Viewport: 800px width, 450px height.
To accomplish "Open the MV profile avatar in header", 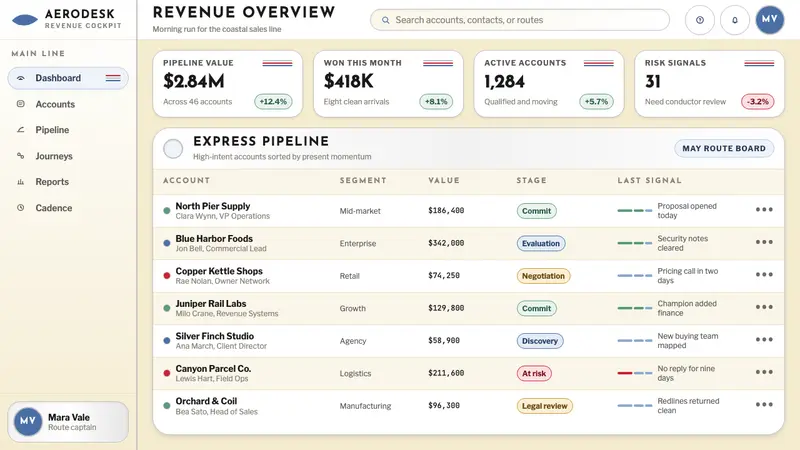I will click(769, 20).
